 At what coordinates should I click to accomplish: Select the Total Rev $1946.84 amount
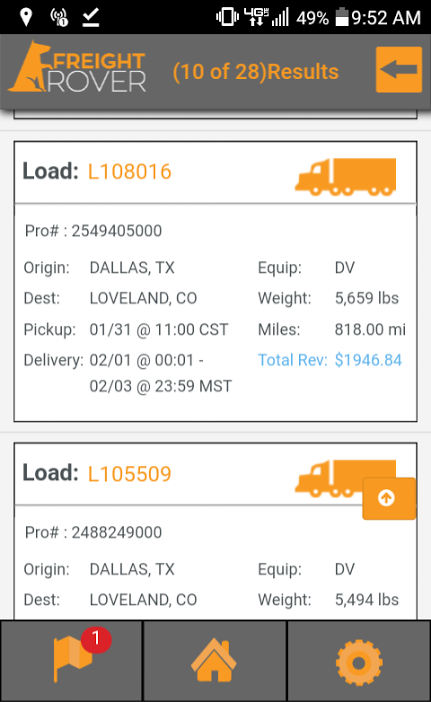[x=368, y=360]
